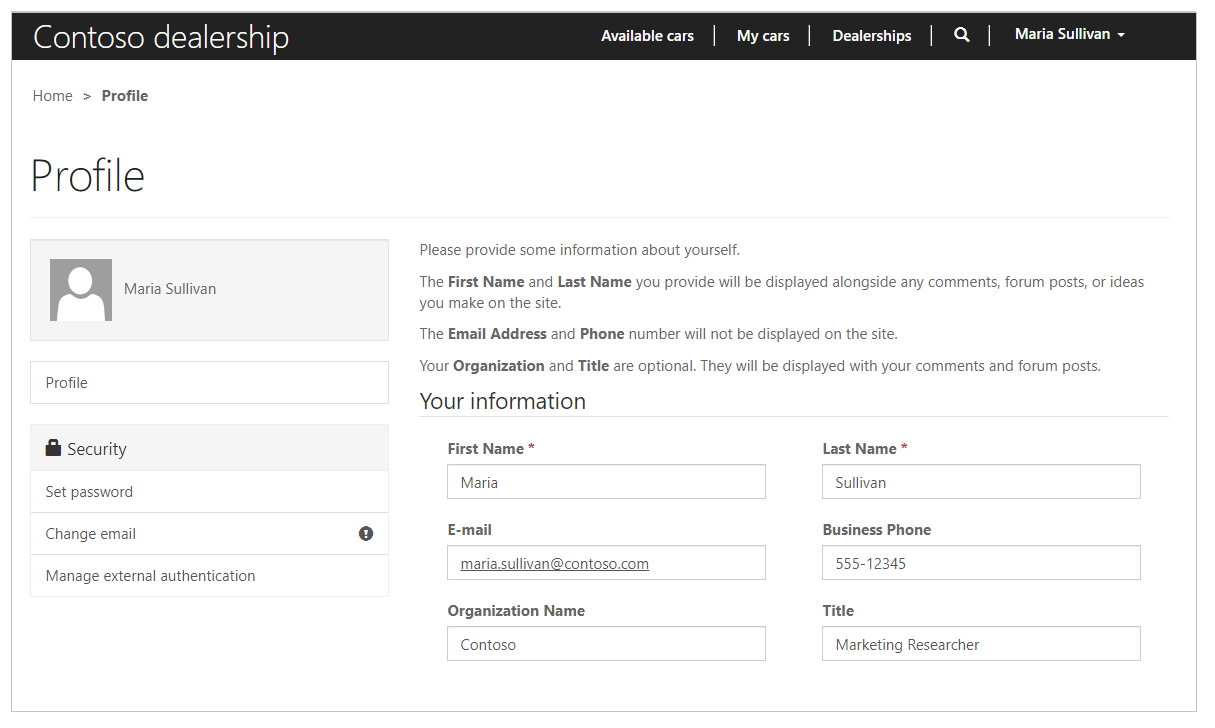Click the Last Name input field
1215x728 pixels.
(x=981, y=482)
